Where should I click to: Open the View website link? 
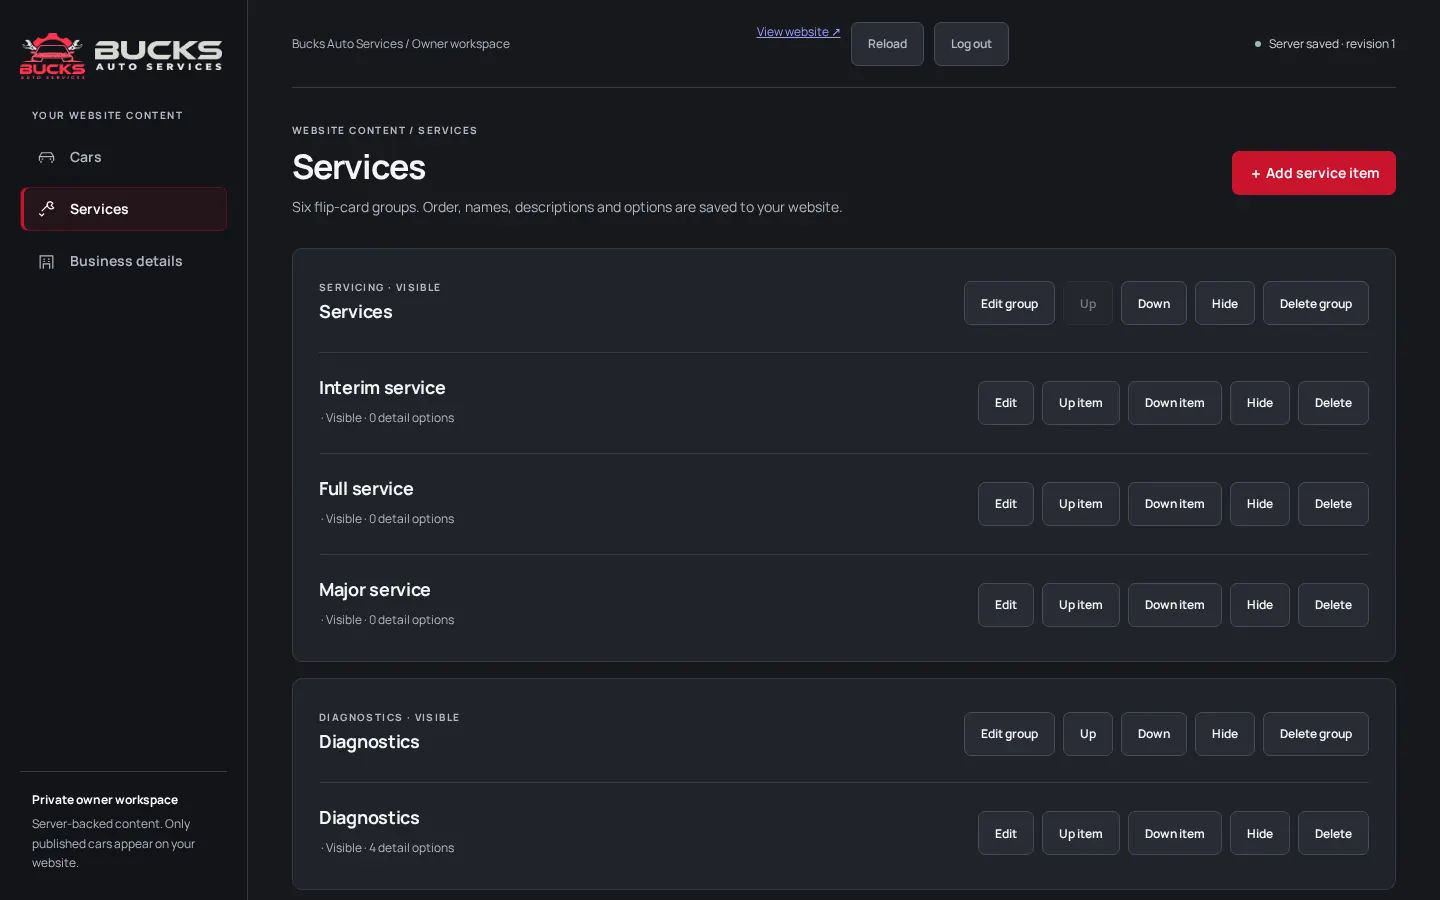[x=798, y=32]
